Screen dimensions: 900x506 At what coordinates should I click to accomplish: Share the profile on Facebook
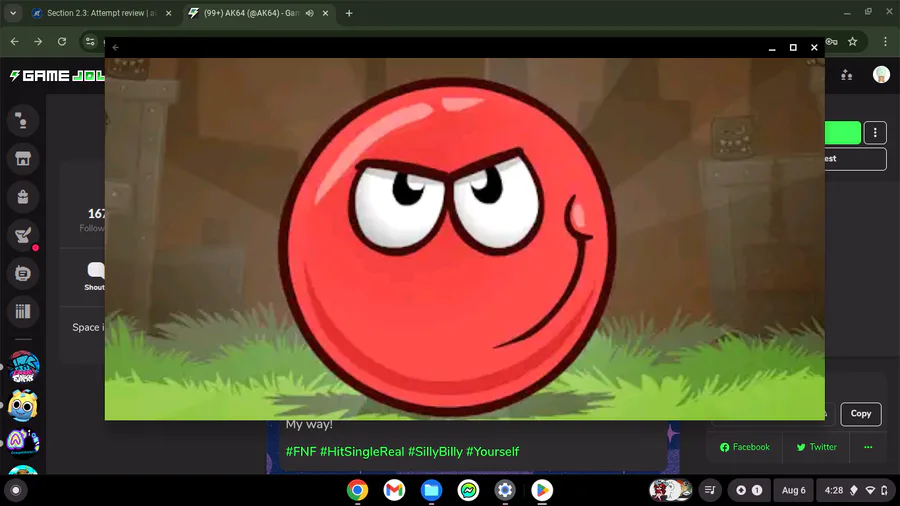[x=745, y=447]
